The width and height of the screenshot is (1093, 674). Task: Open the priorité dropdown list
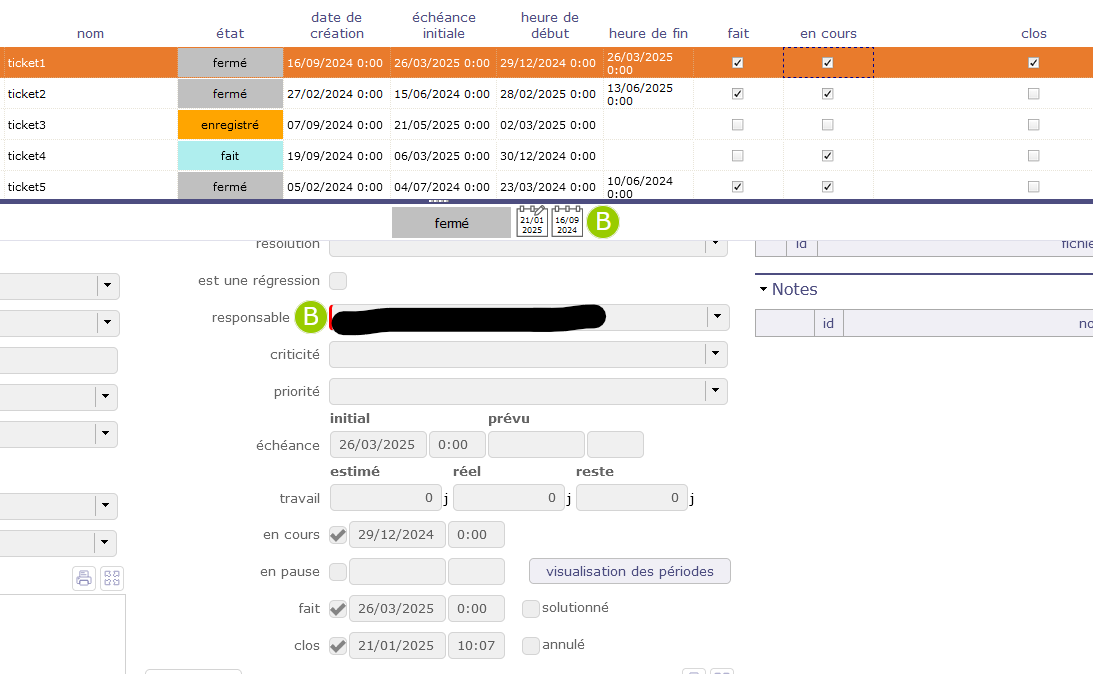click(714, 391)
